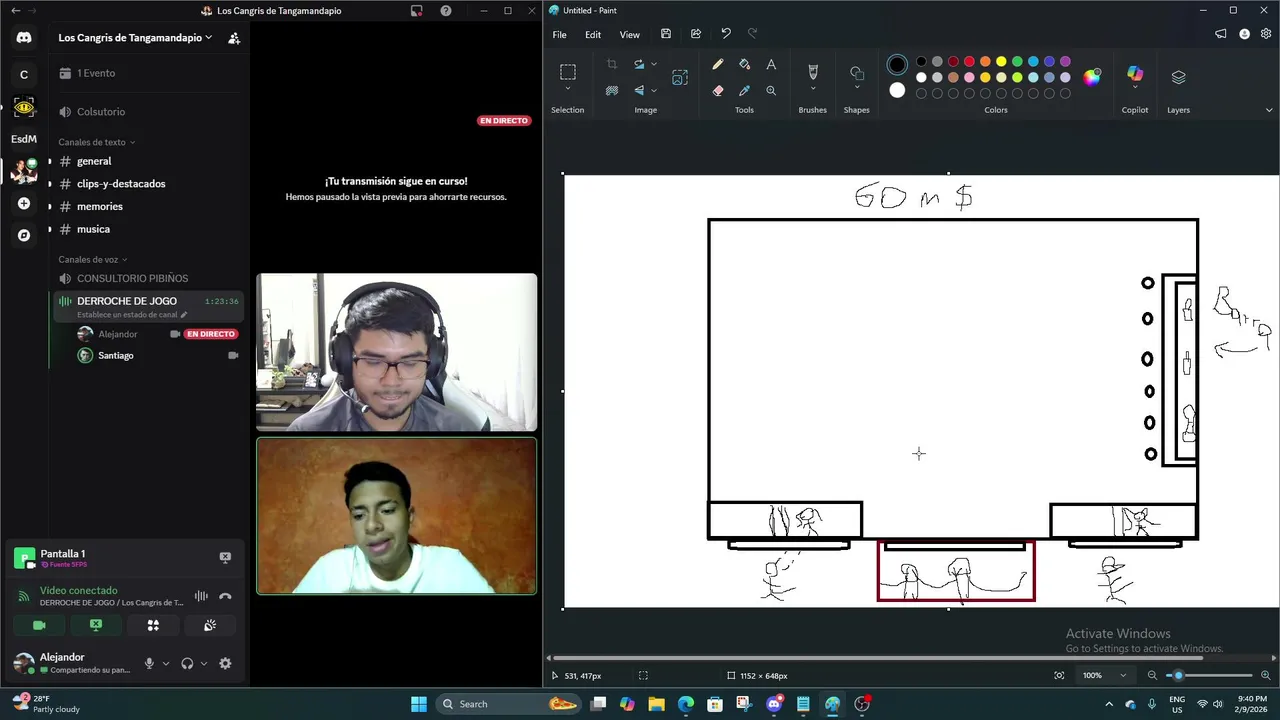Open the Rotate options dropdown arrow

point(654,64)
